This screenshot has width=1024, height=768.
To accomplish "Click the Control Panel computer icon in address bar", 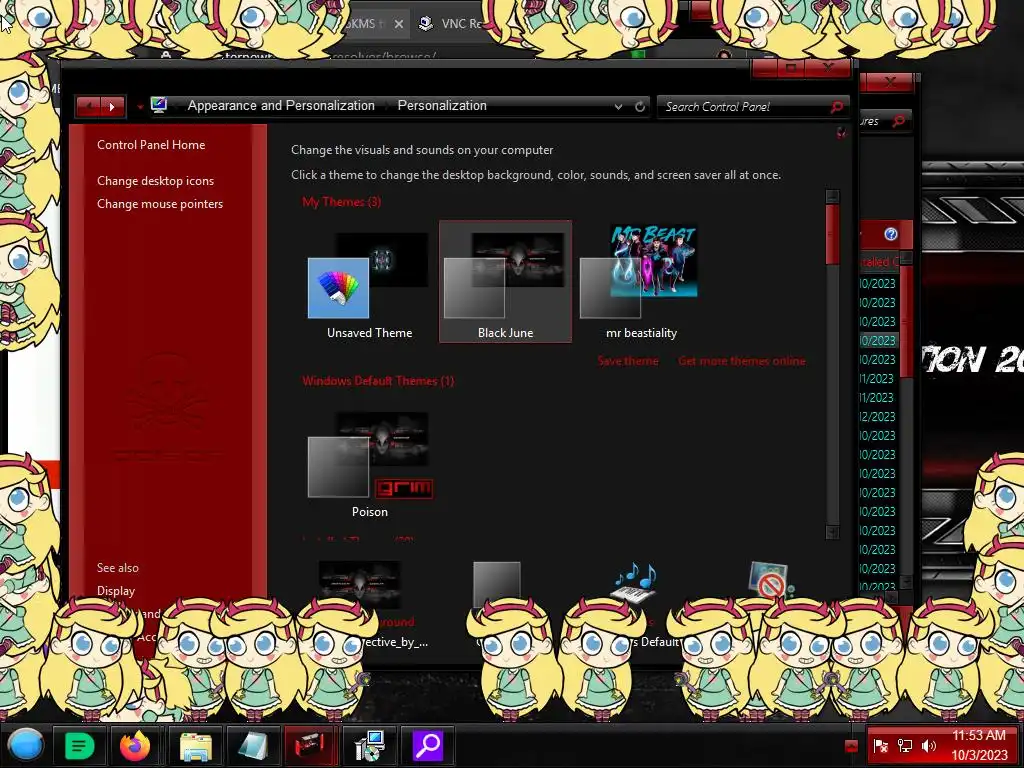I will [x=159, y=105].
